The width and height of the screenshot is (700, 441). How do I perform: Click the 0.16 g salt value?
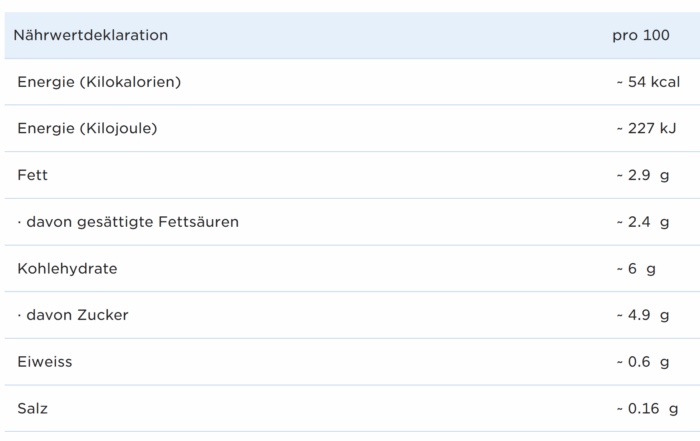(x=647, y=409)
